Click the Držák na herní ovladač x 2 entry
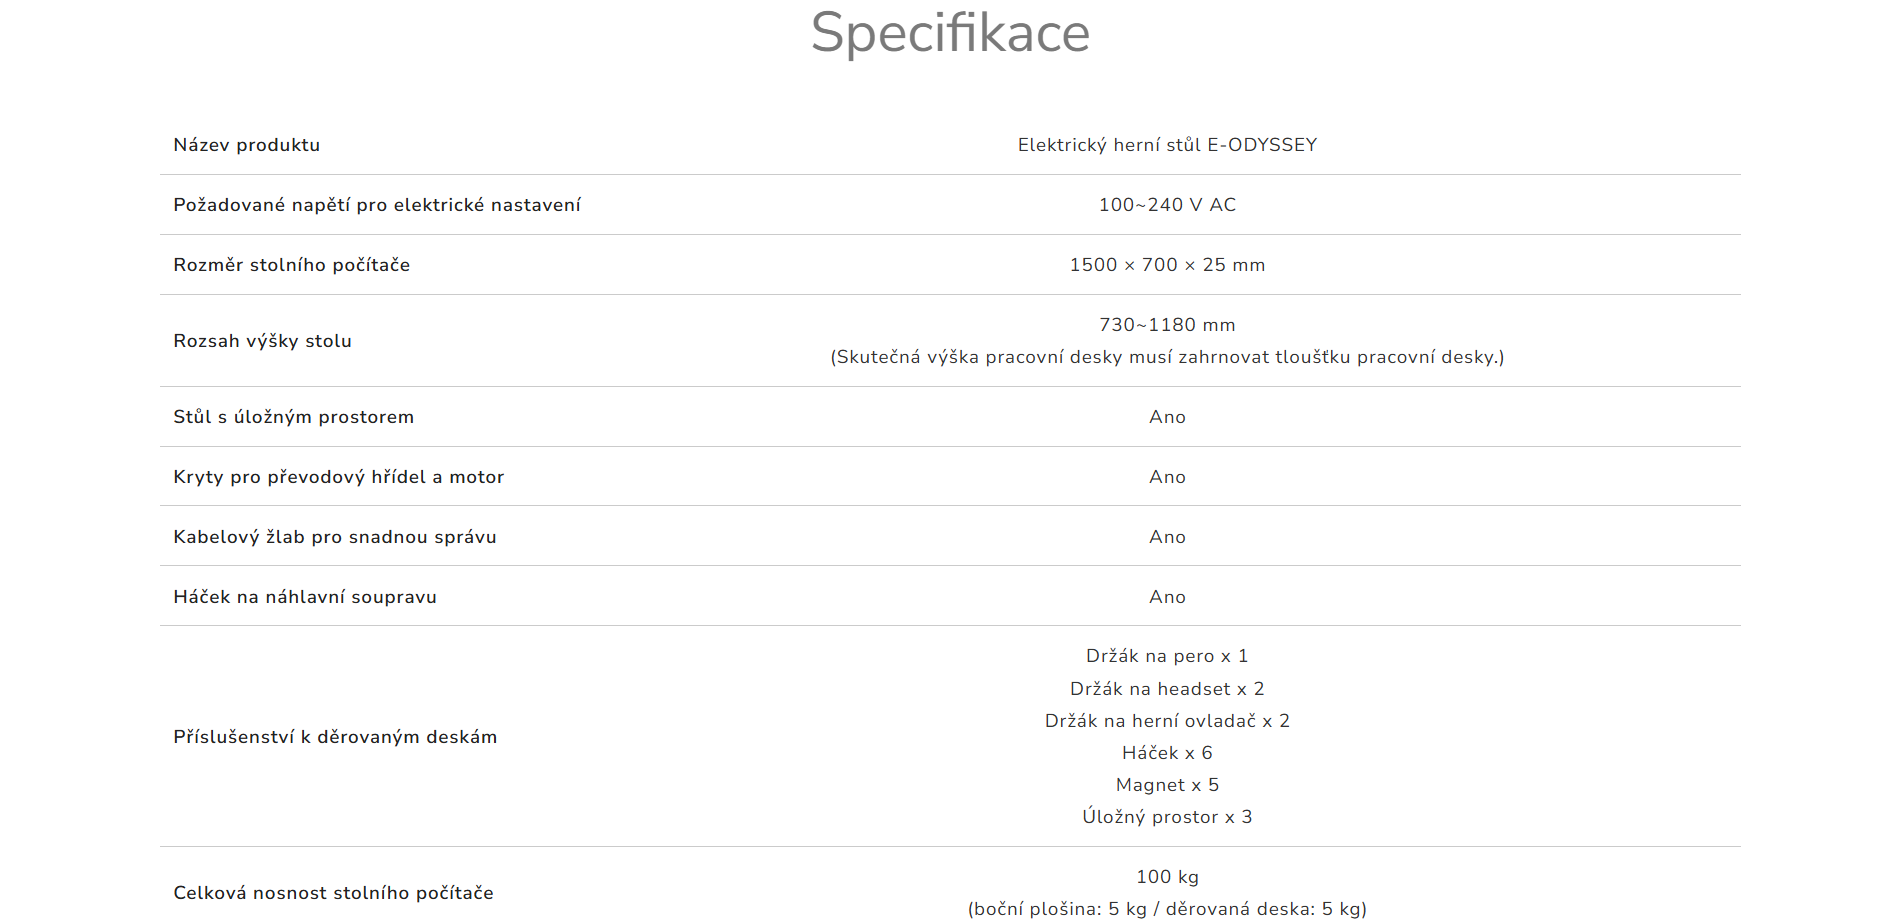Viewport: 1893px width, 923px height. [1167, 721]
